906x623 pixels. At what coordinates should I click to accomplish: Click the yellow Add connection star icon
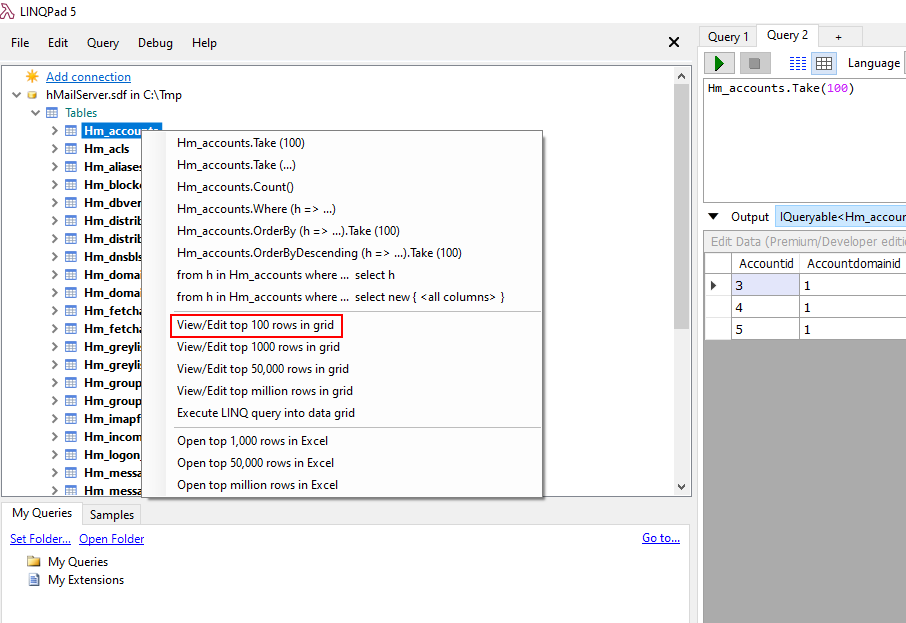click(x=32, y=76)
